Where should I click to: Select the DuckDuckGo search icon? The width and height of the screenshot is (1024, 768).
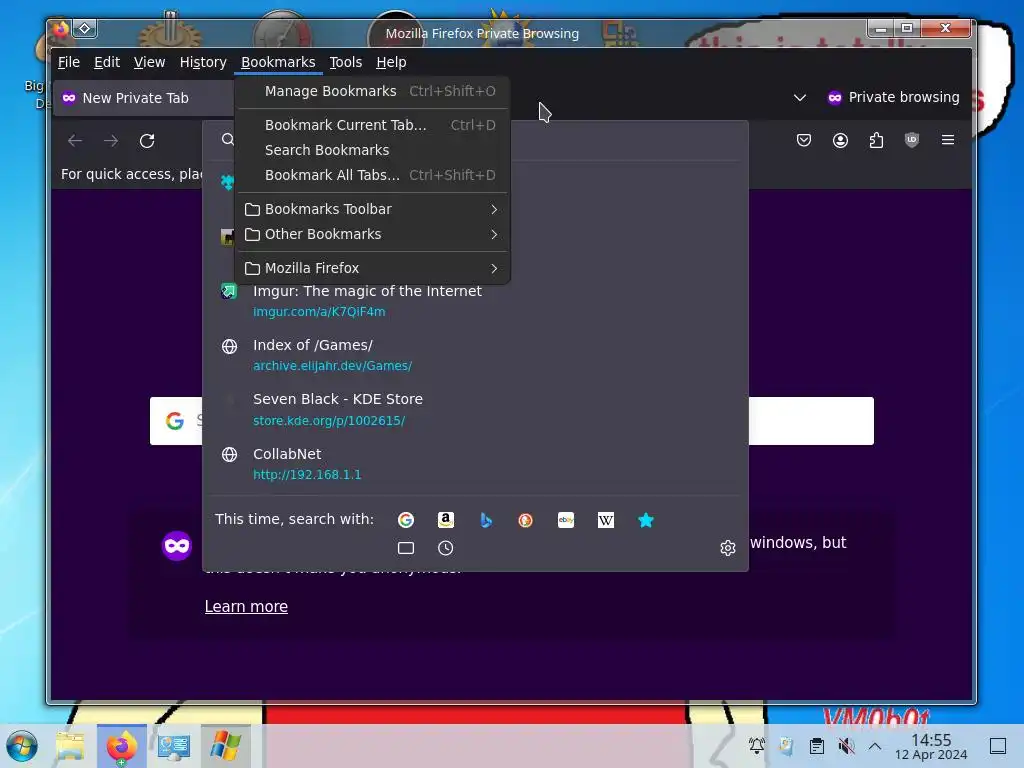point(526,520)
